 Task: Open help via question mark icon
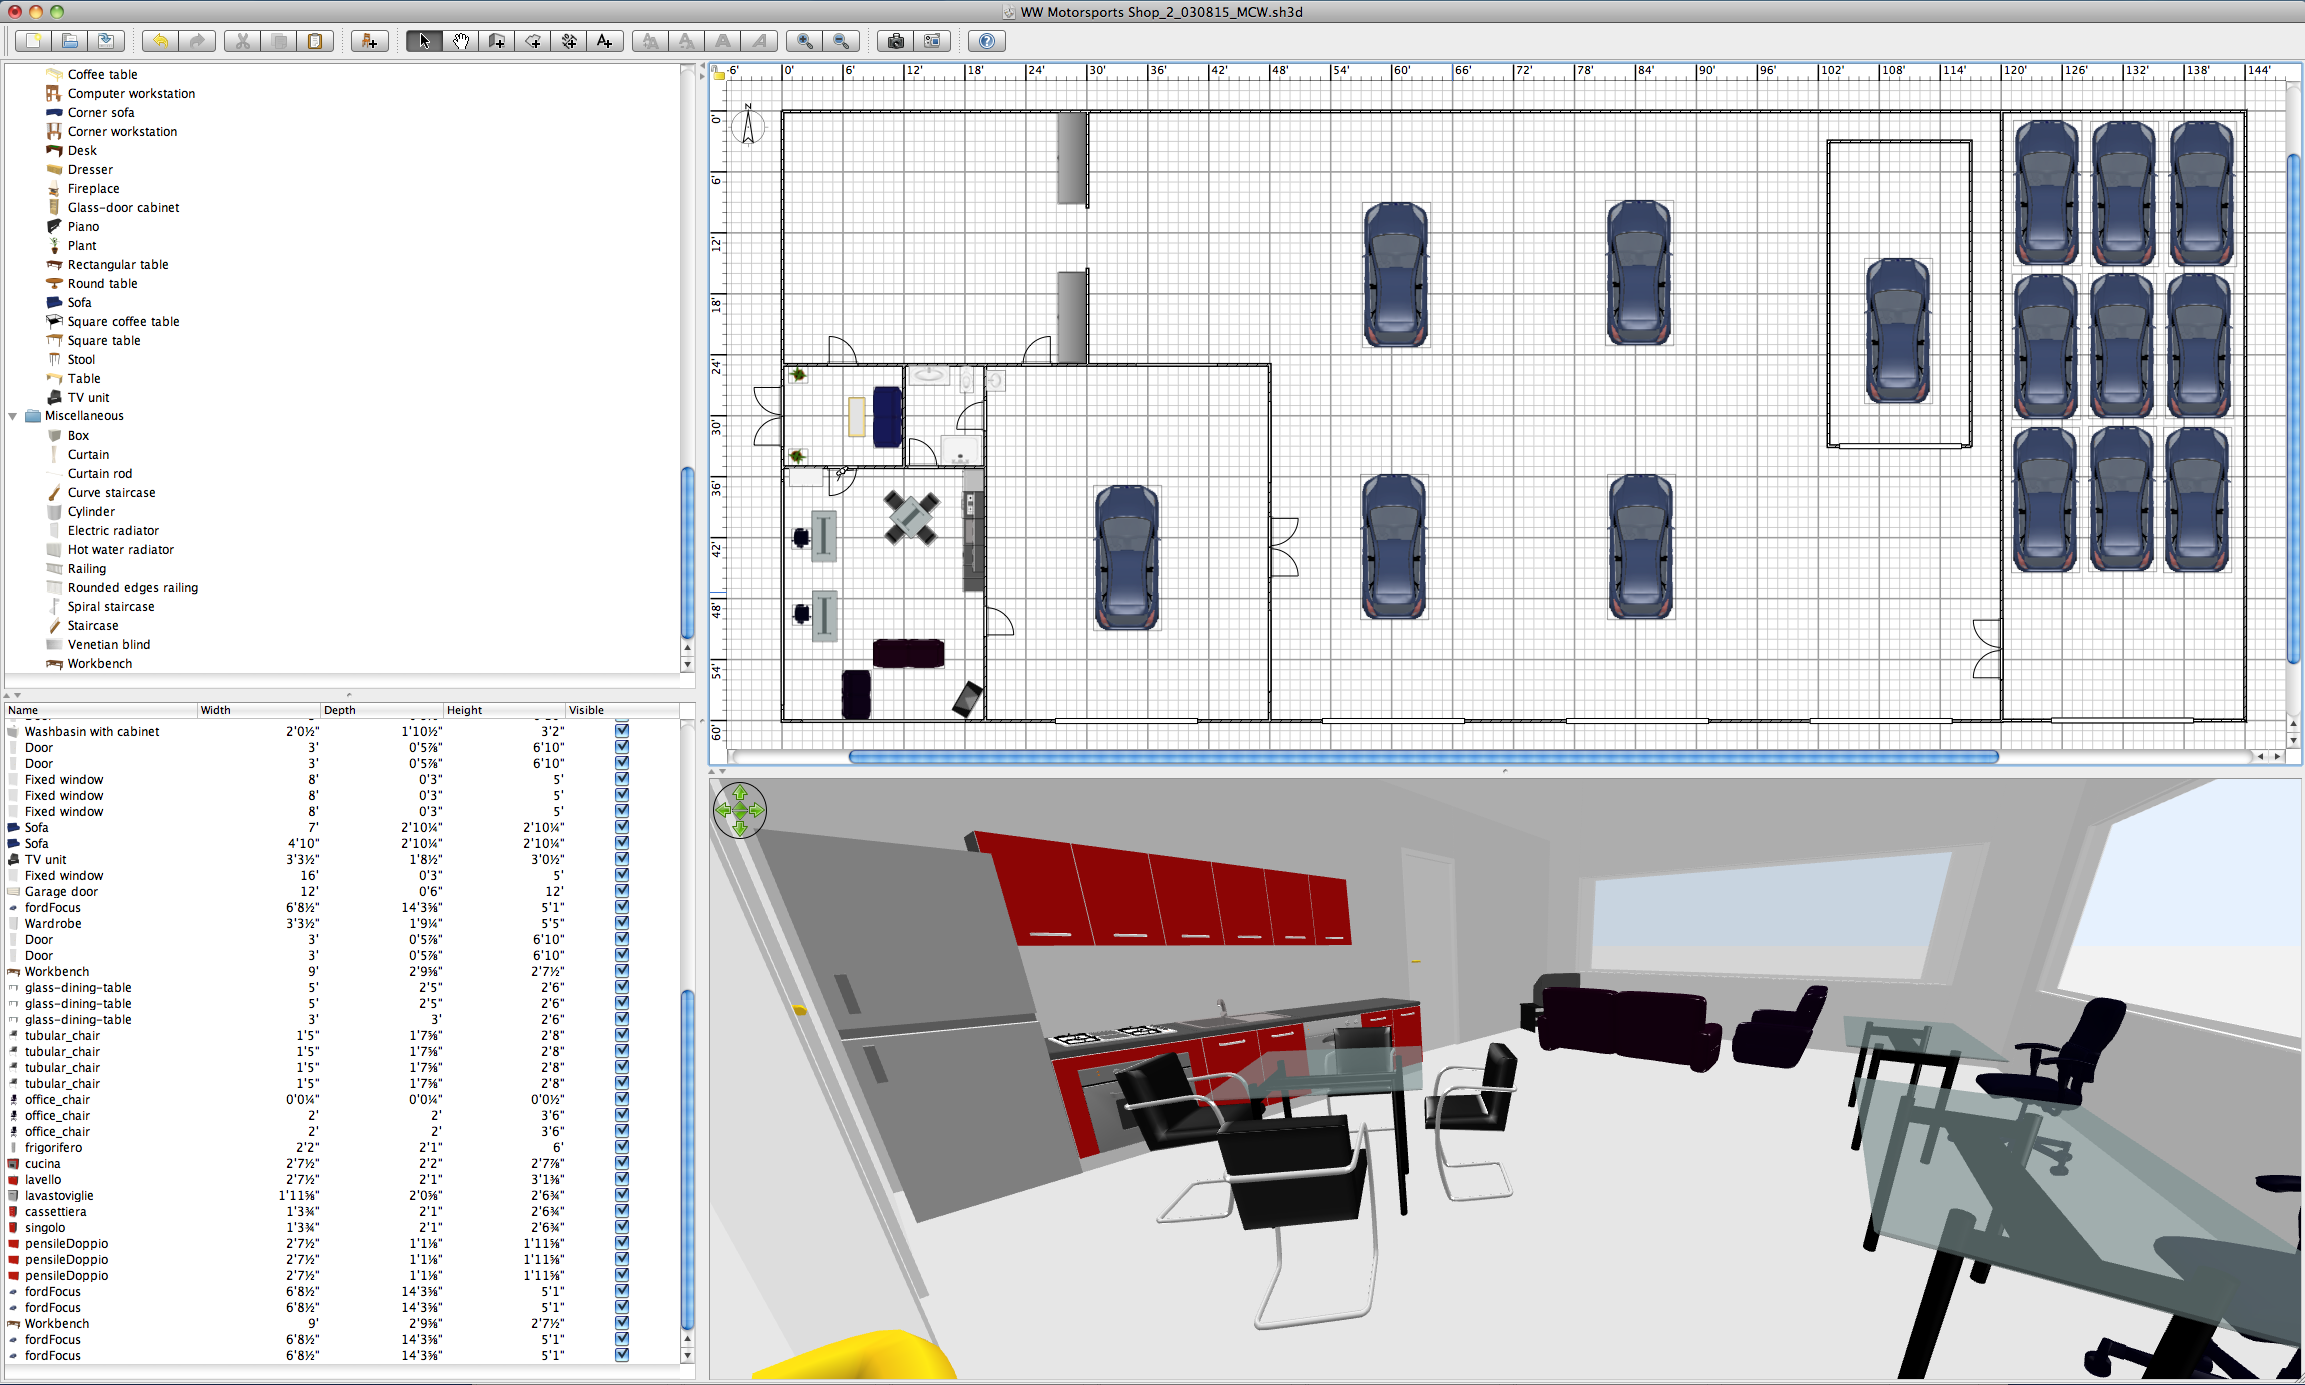(x=986, y=41)
